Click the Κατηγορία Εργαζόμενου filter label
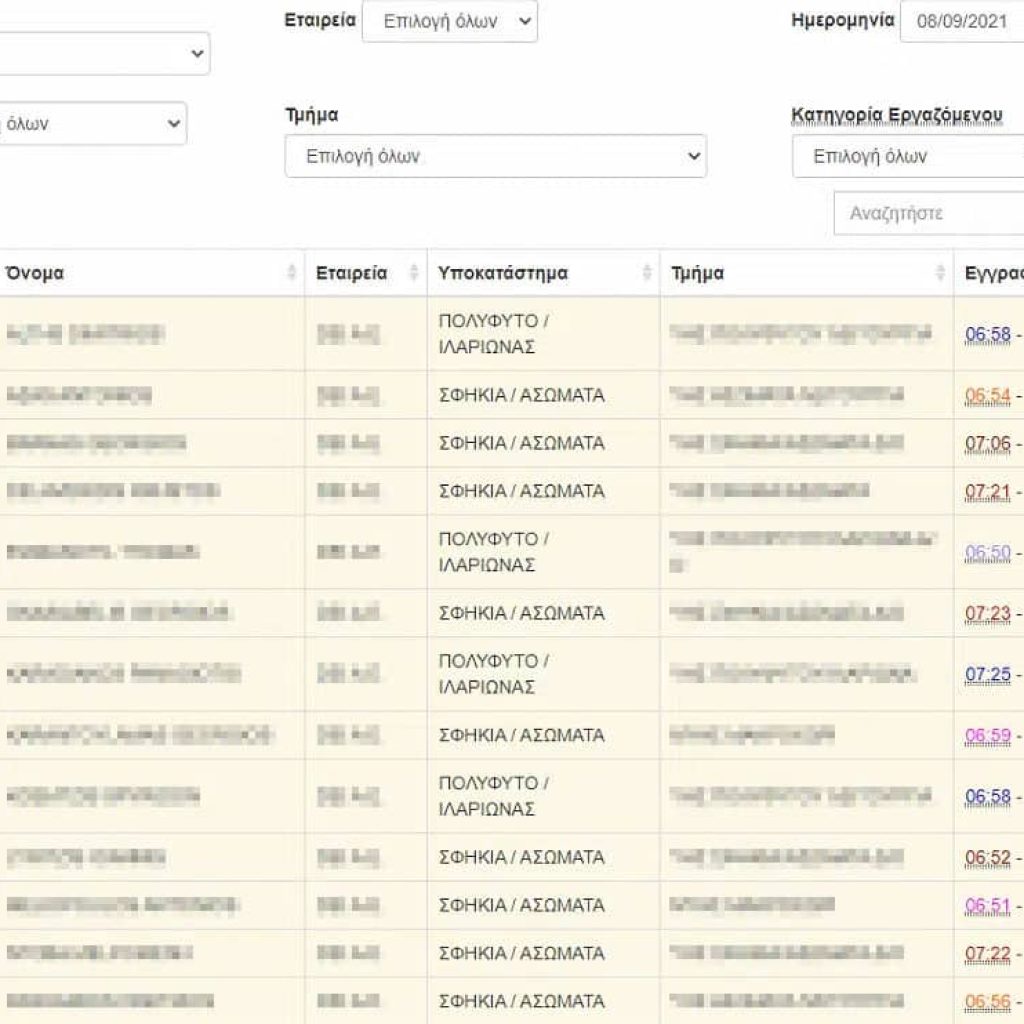1024x1024 pixels. click(x=897, y=116)
